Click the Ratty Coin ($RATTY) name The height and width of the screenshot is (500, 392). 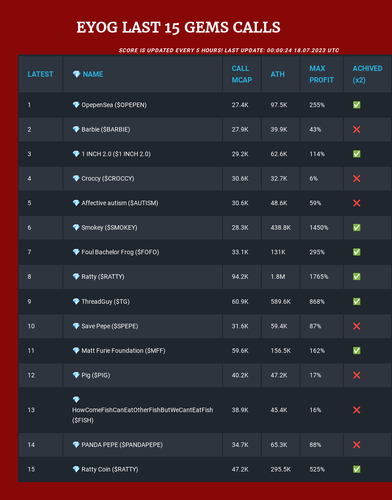pos(110,469)
